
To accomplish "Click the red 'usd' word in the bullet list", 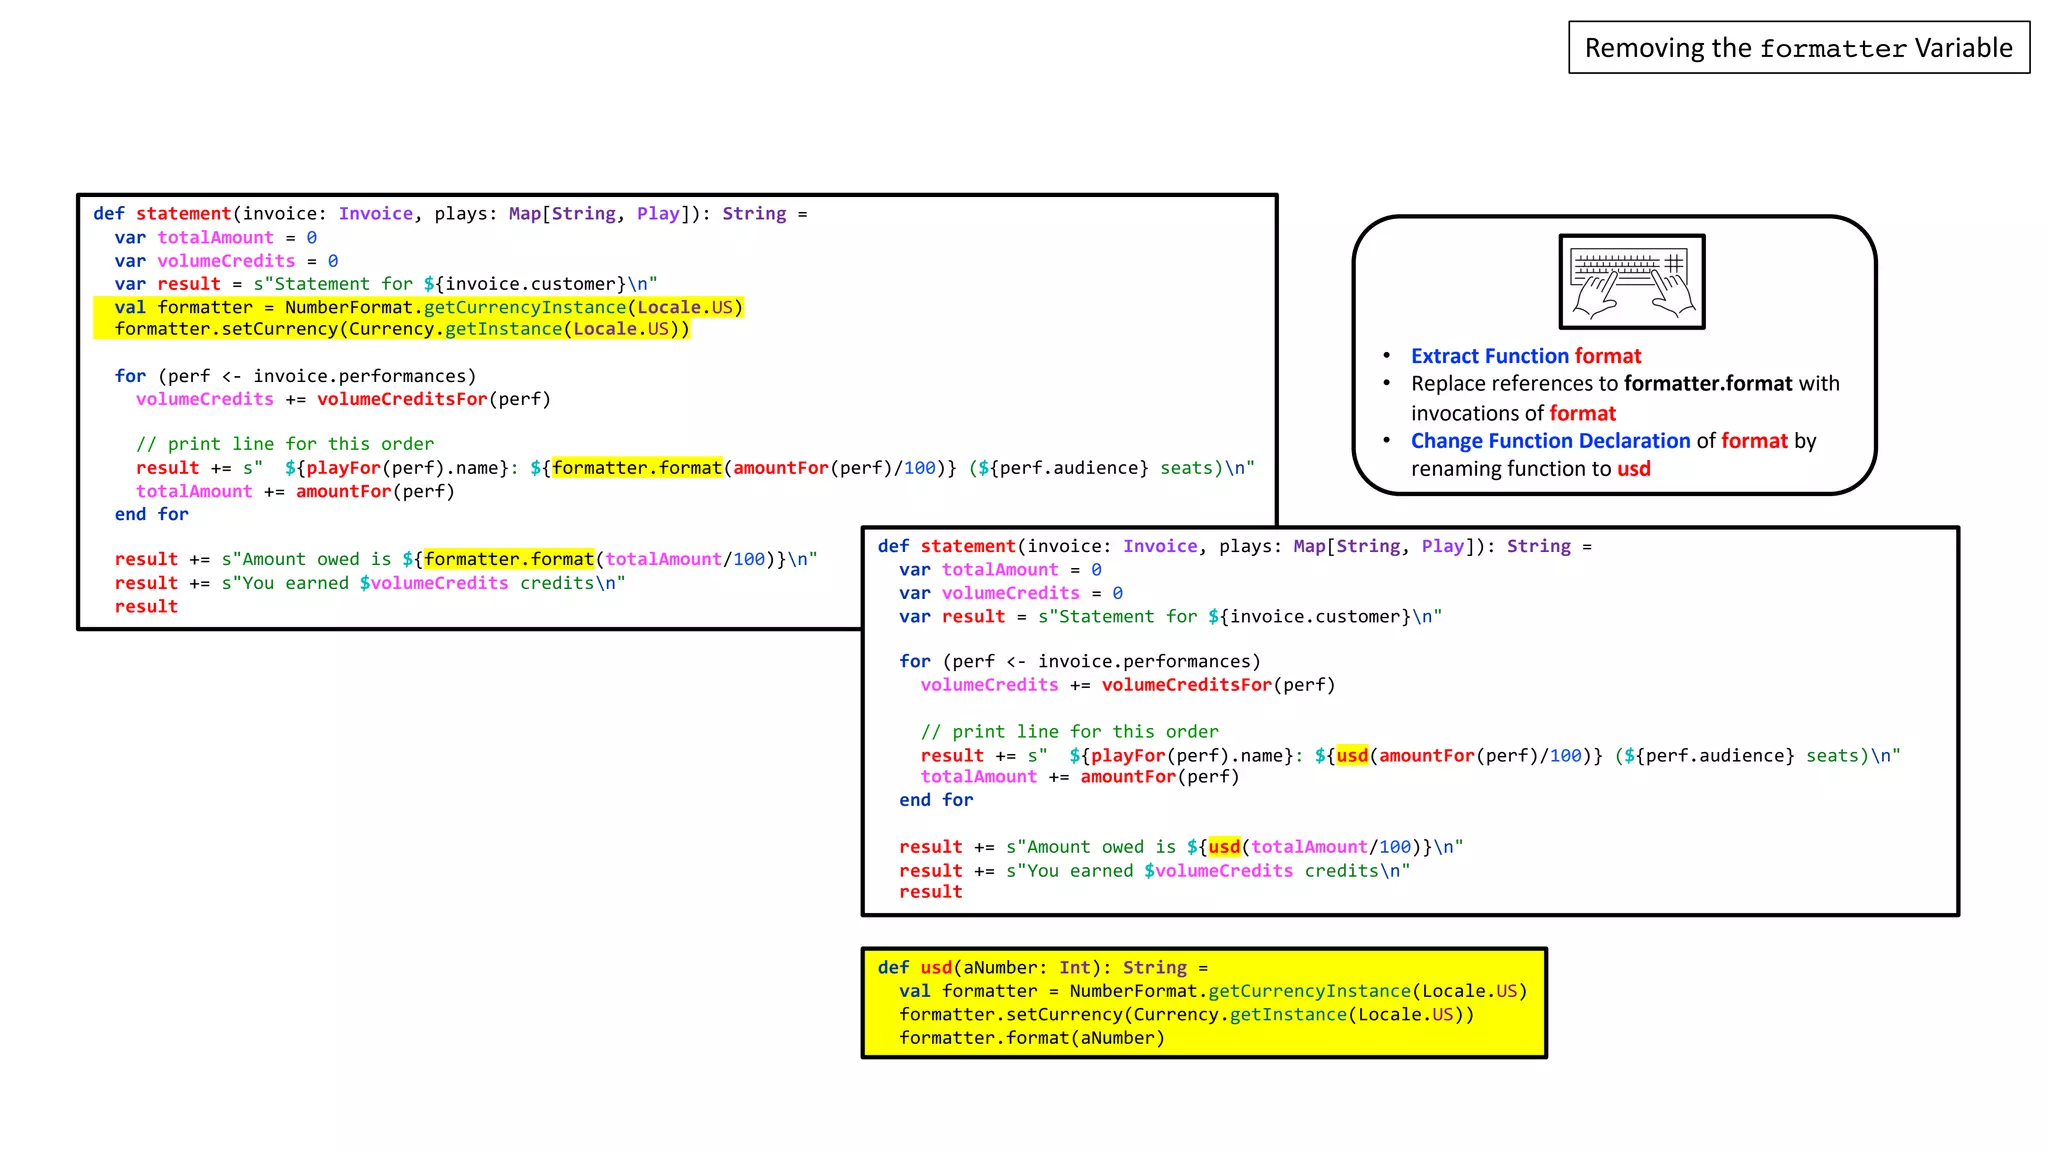I will coord(1633,469).
